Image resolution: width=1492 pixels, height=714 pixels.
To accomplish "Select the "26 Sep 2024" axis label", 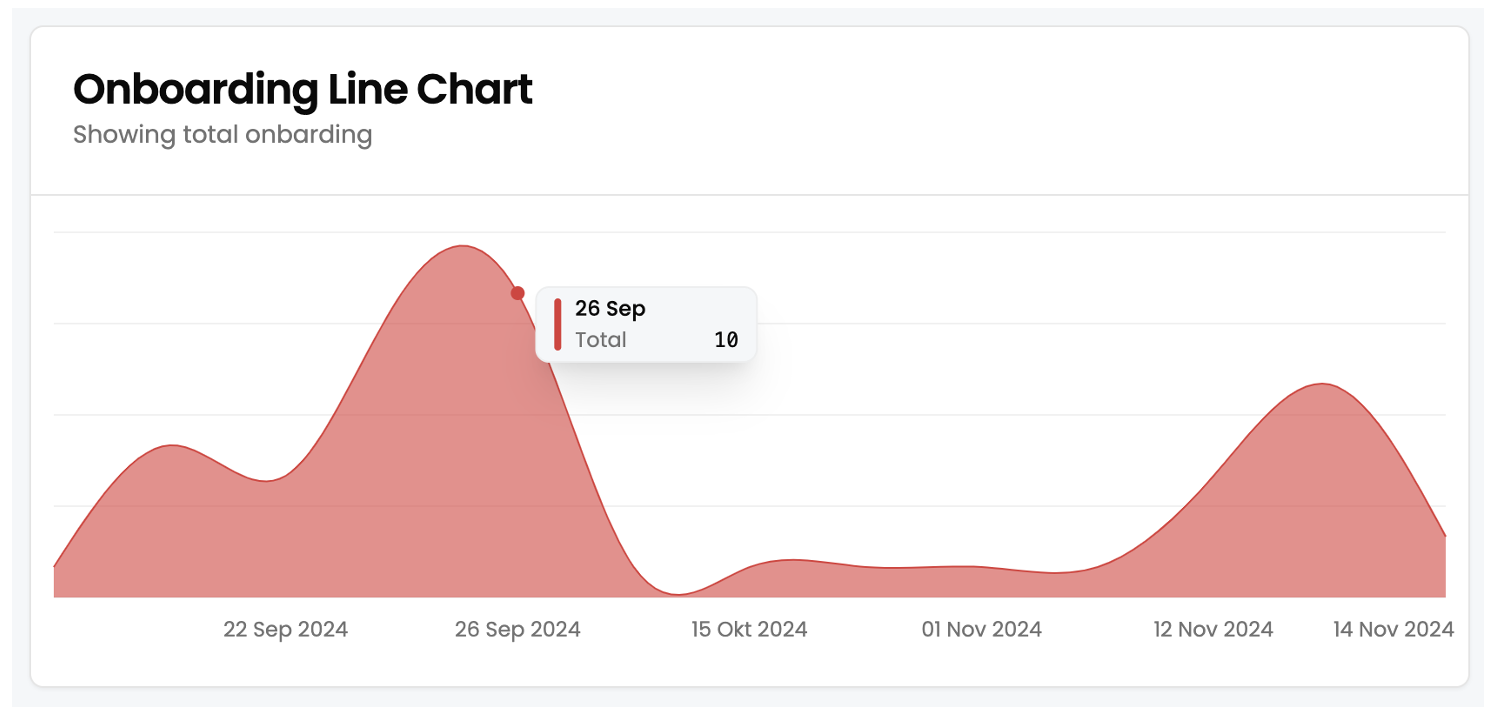I will (x=518, y=629).
